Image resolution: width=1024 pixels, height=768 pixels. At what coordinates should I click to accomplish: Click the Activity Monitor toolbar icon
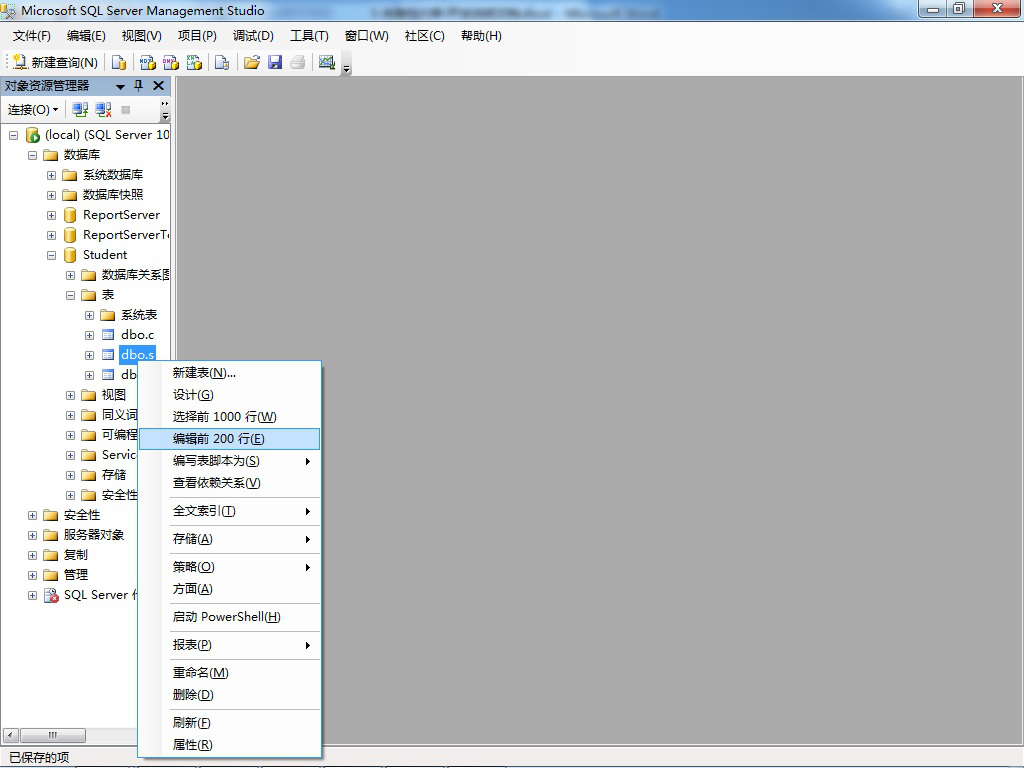coord(327,62)
